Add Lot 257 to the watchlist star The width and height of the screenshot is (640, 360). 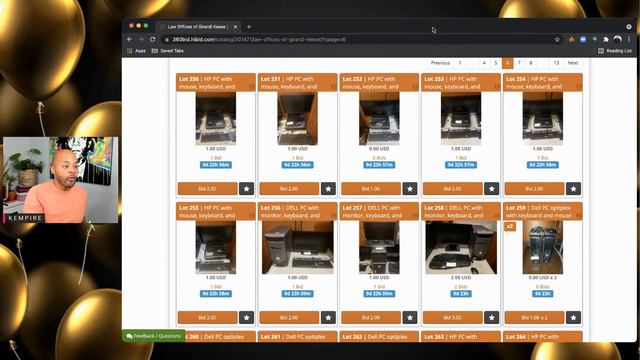410,318
